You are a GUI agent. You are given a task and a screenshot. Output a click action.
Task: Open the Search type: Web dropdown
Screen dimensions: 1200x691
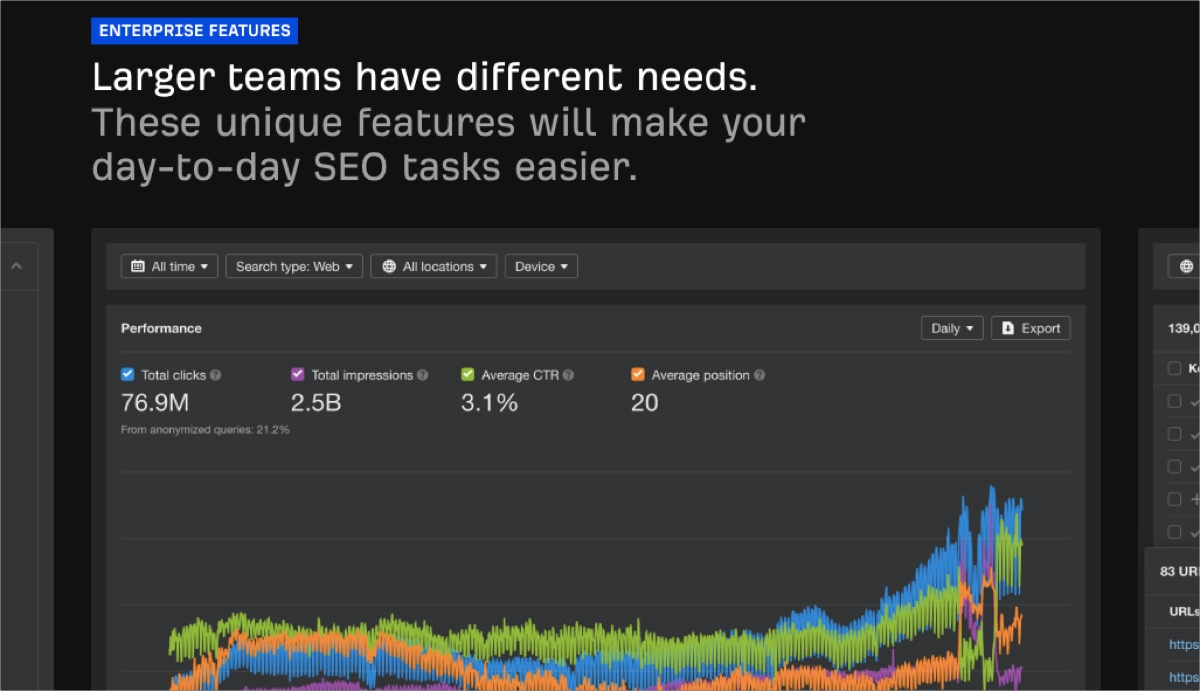click(293, 266)
